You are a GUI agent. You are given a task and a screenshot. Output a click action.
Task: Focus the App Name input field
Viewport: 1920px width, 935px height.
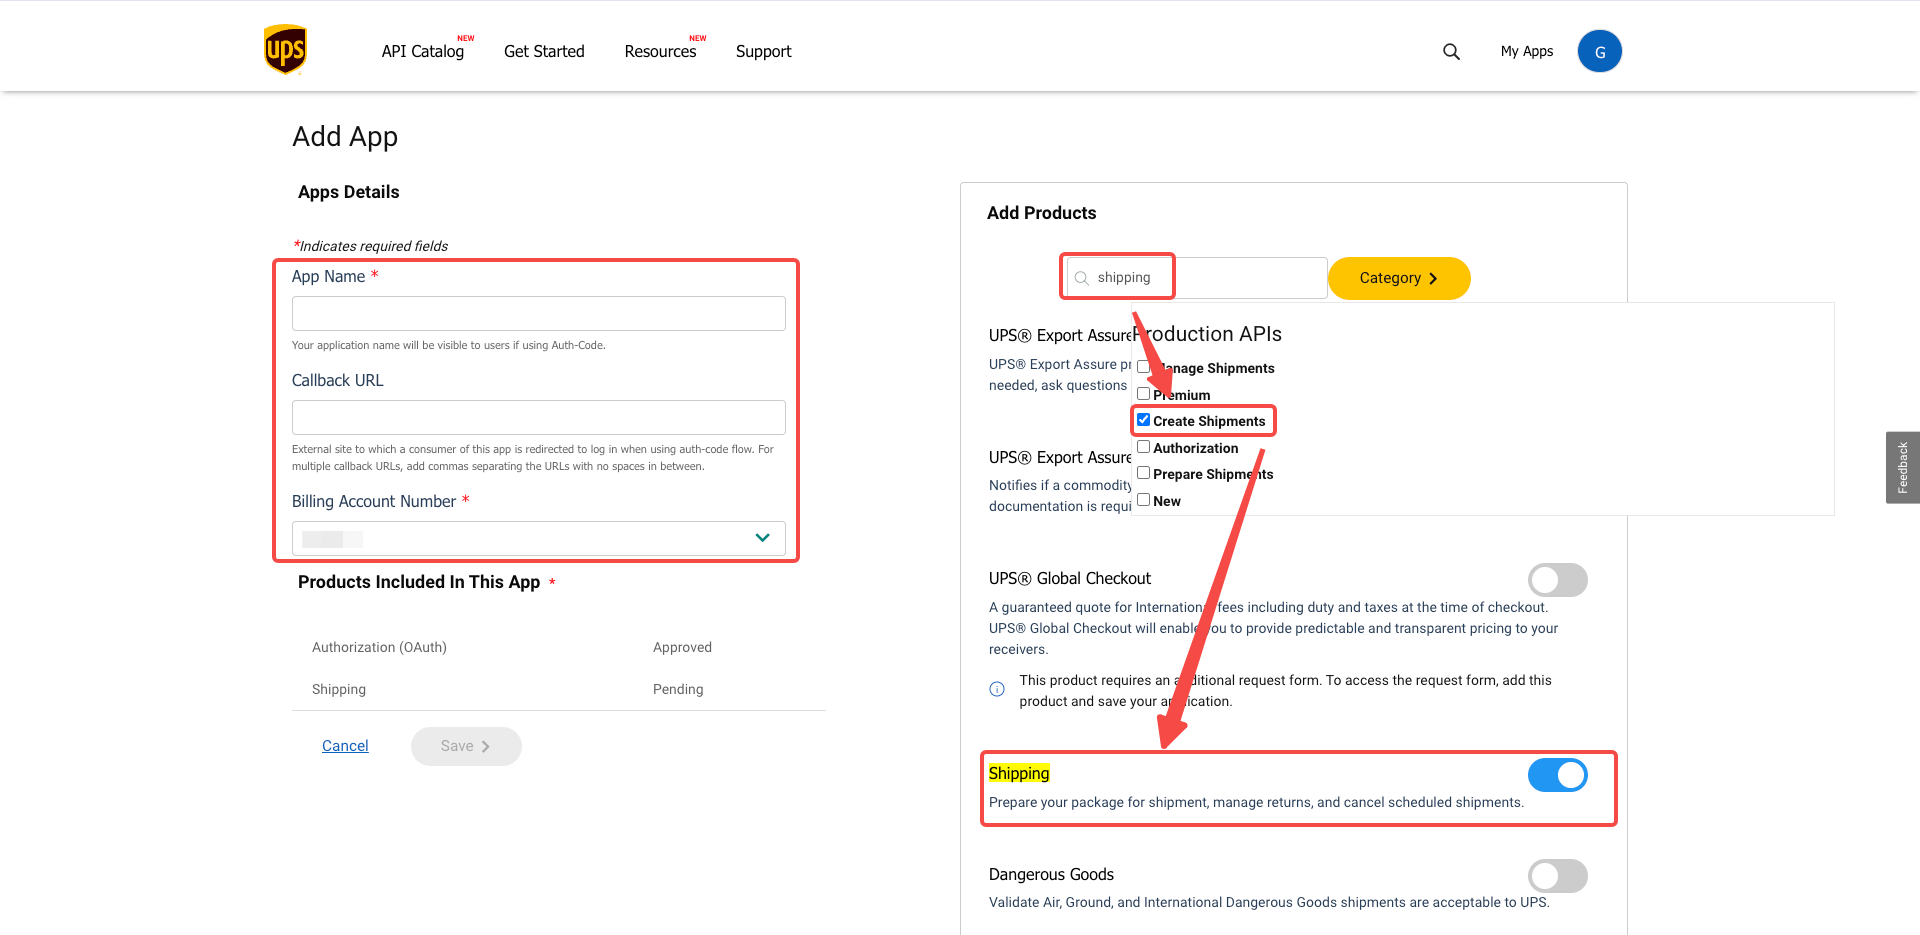538,314
